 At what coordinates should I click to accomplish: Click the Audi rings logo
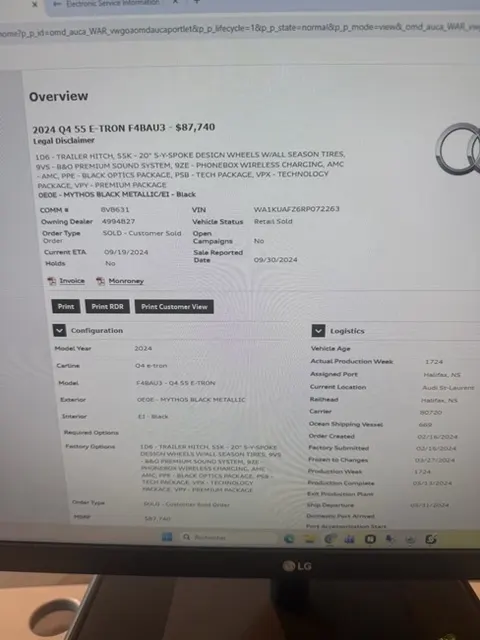458,149
